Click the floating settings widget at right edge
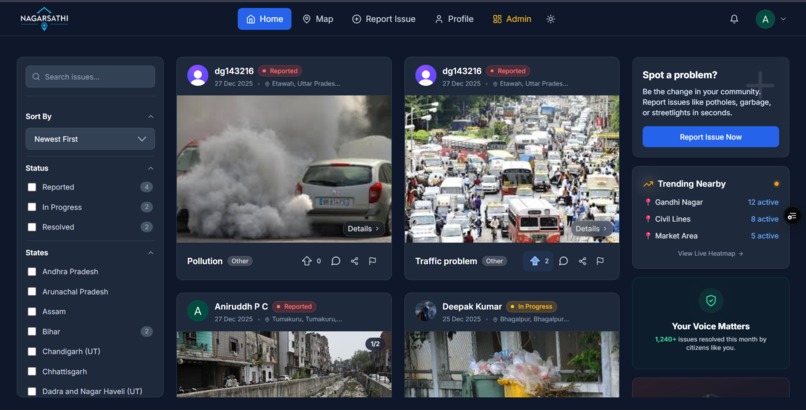This screenshot has height=410, width=806. 792,216
